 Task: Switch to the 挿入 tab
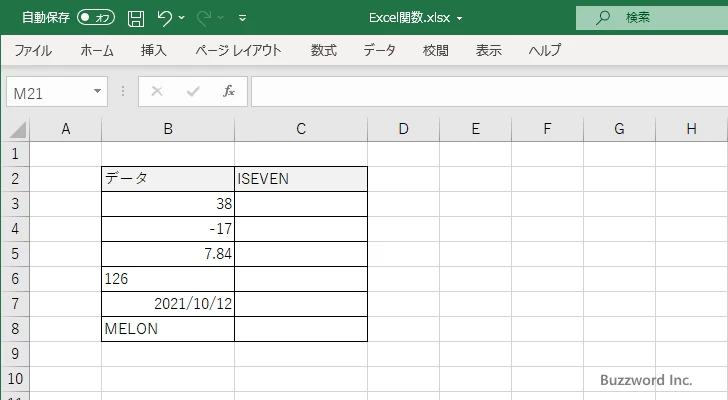154,50
